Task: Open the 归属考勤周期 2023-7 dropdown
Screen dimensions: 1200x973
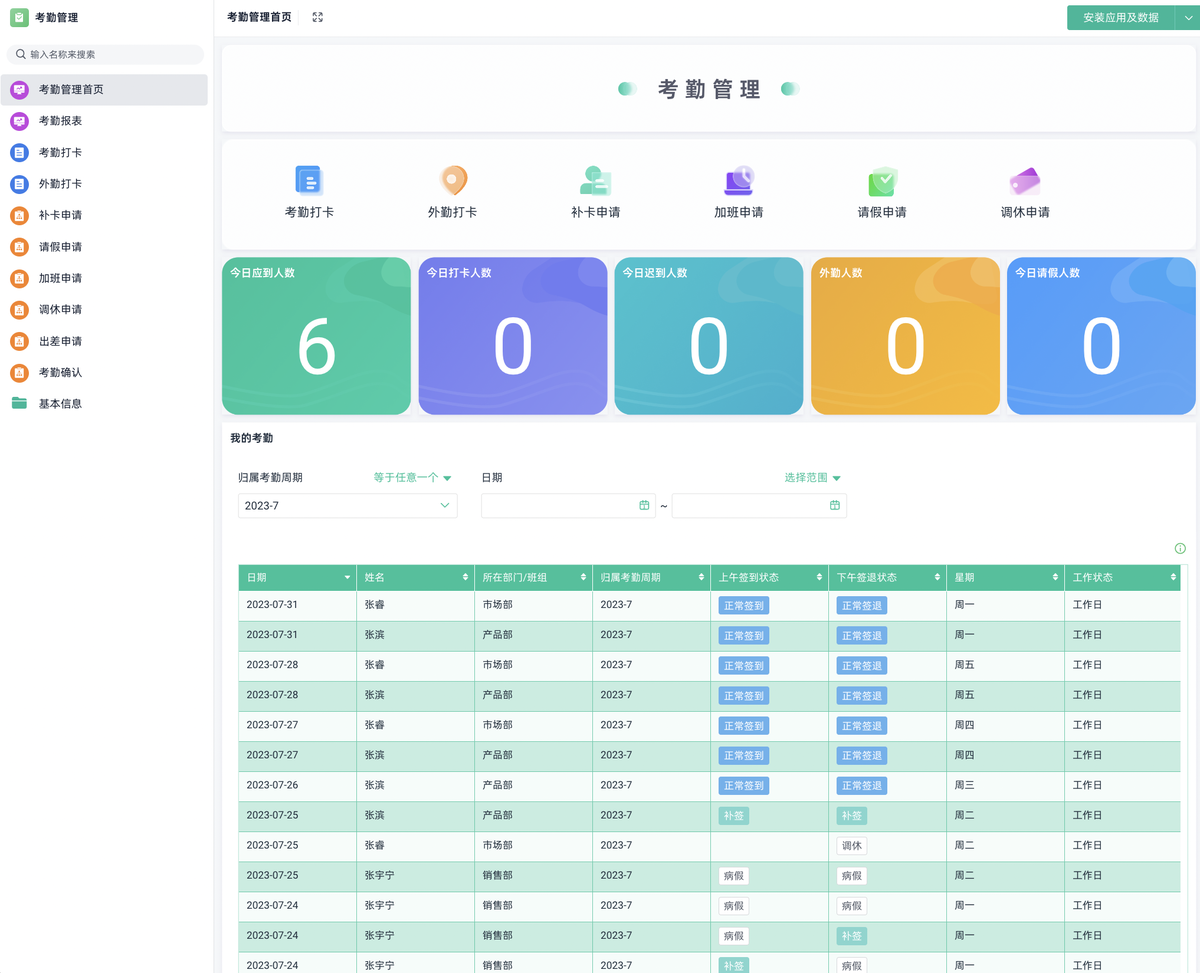Action: 347,506
